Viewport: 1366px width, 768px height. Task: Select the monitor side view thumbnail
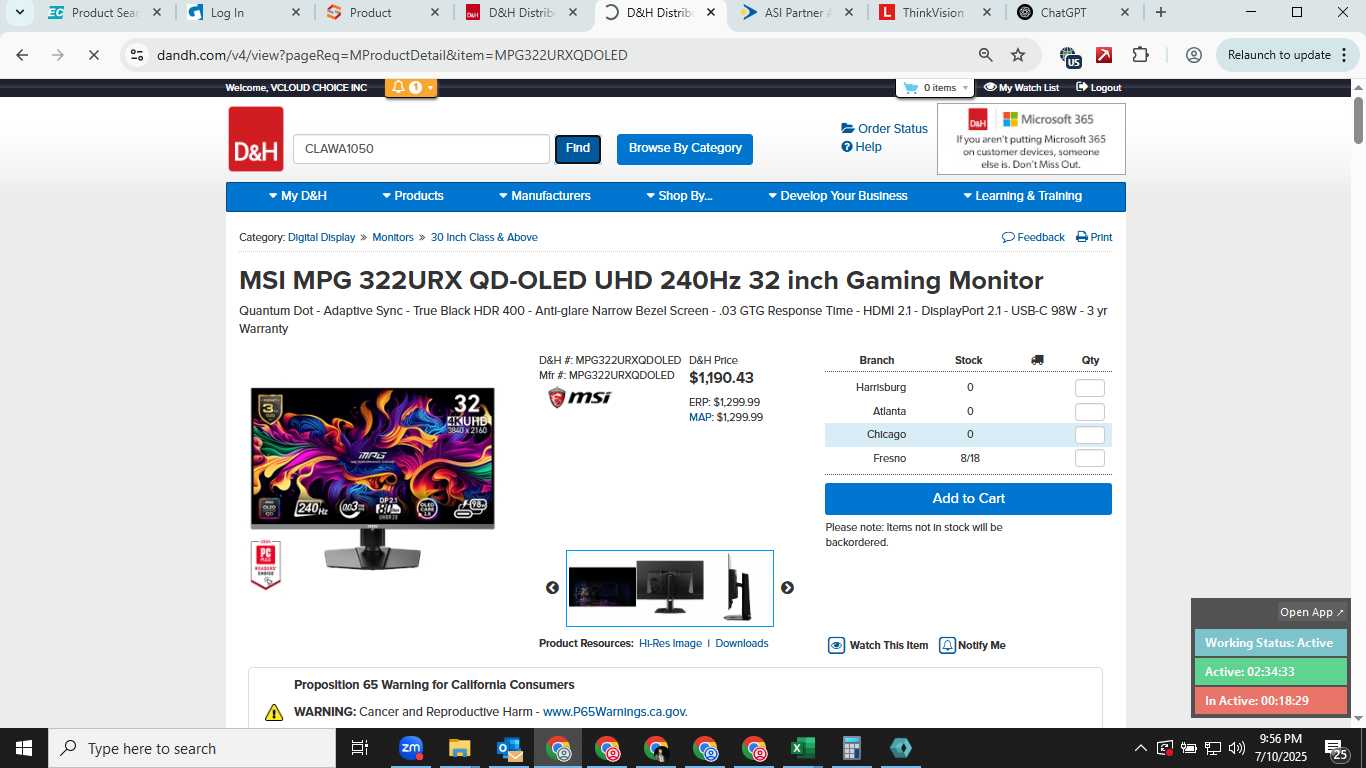tap(740, 587)
